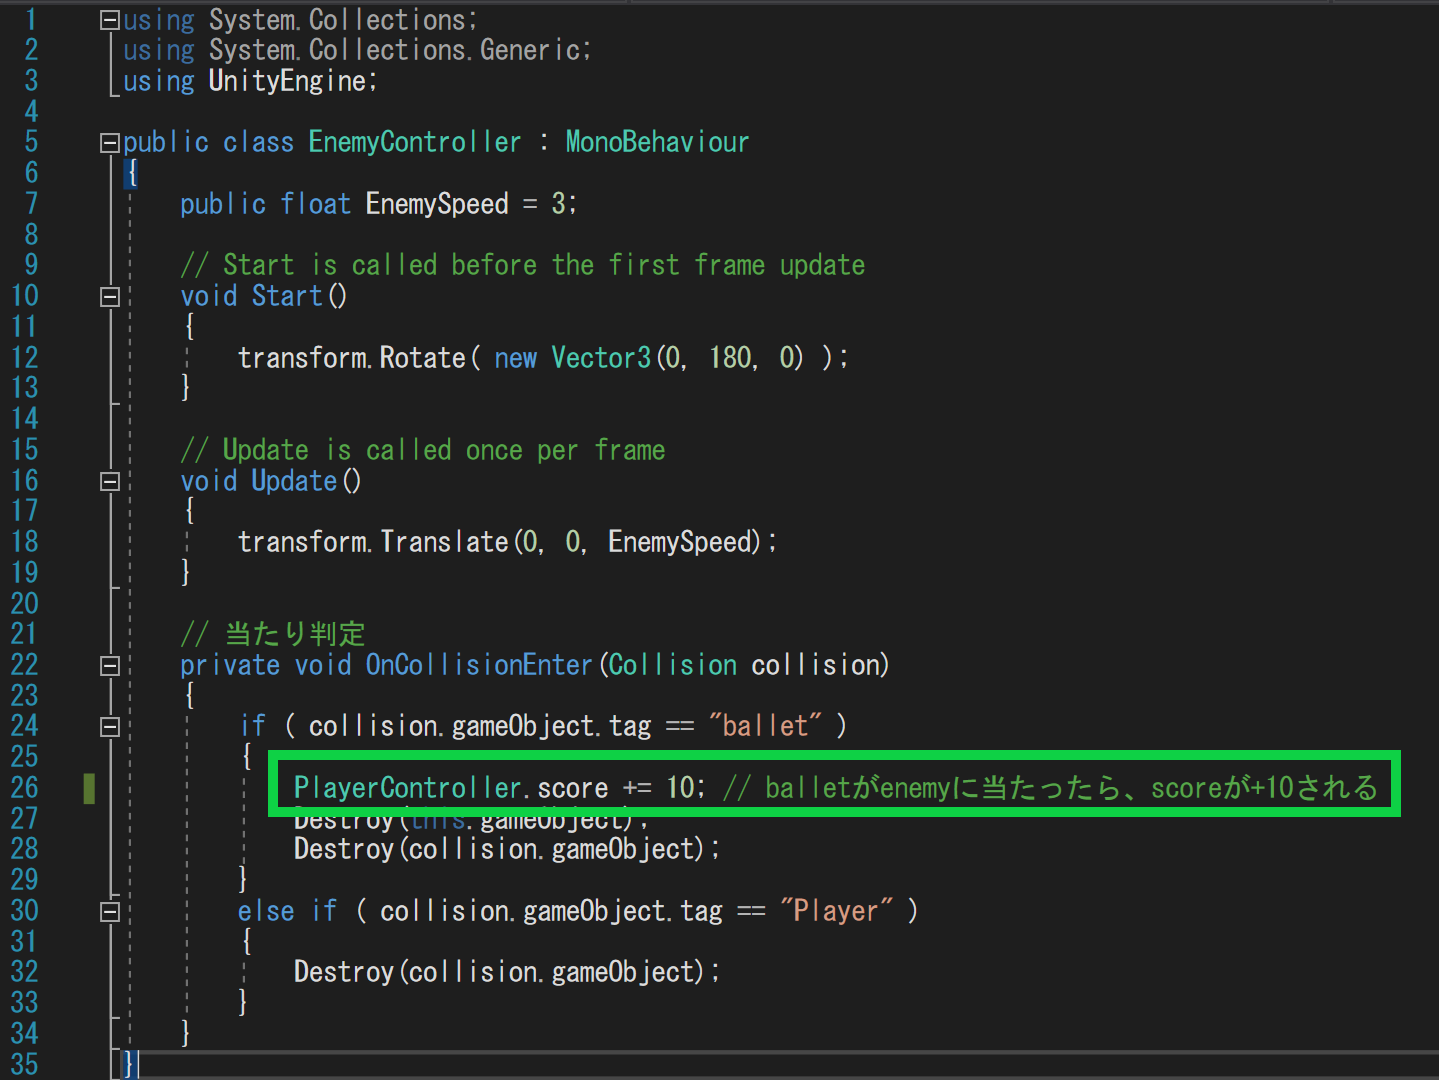Click the MonoBehaviour base class name
1439x1080 pixels.
(656, 142)
